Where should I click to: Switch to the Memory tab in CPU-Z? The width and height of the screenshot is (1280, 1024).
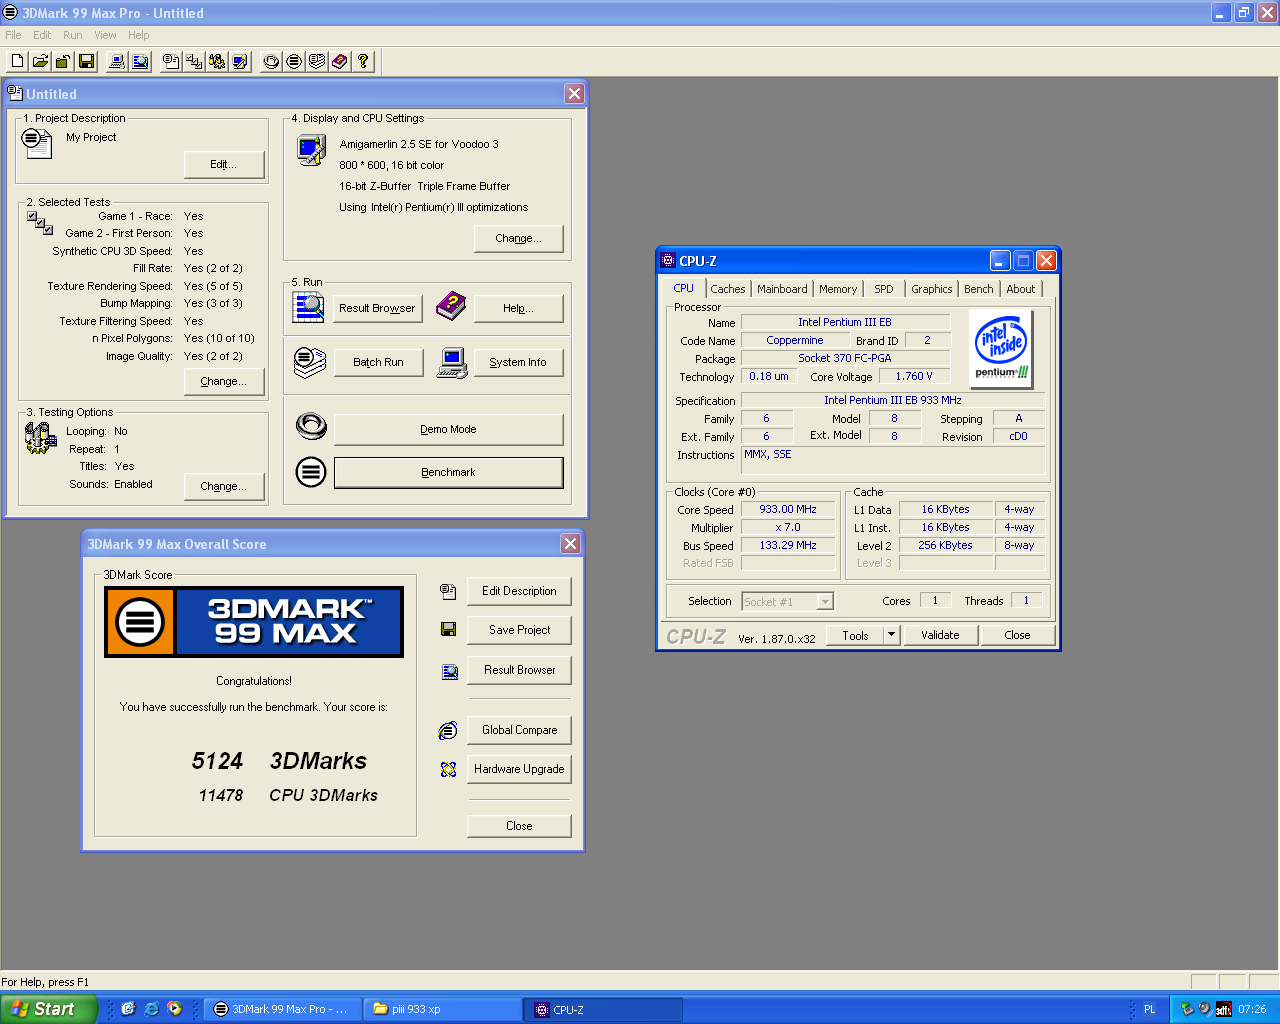(838, 289)
